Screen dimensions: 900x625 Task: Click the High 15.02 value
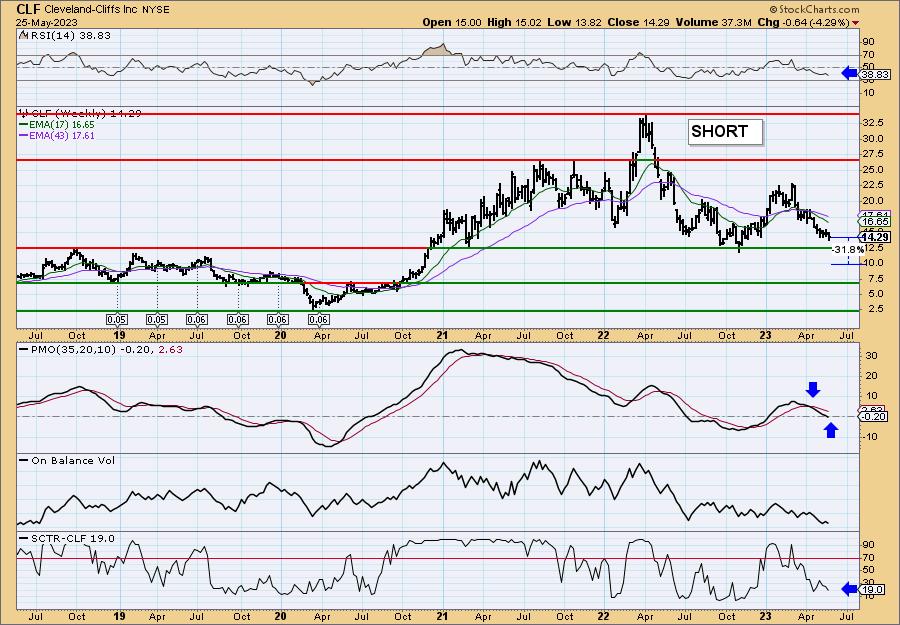click(x=514, y=22)
